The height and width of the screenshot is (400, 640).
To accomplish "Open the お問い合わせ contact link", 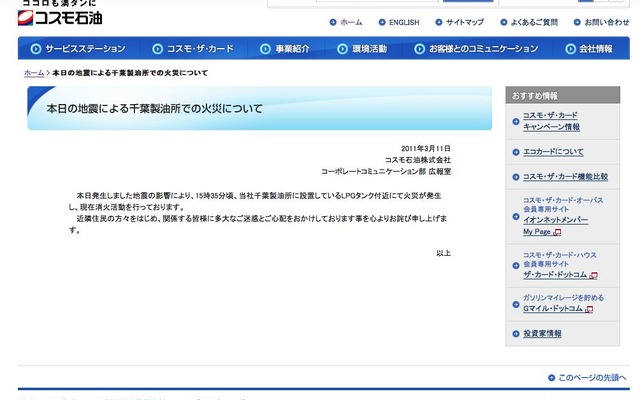I will tap(607, 22).
